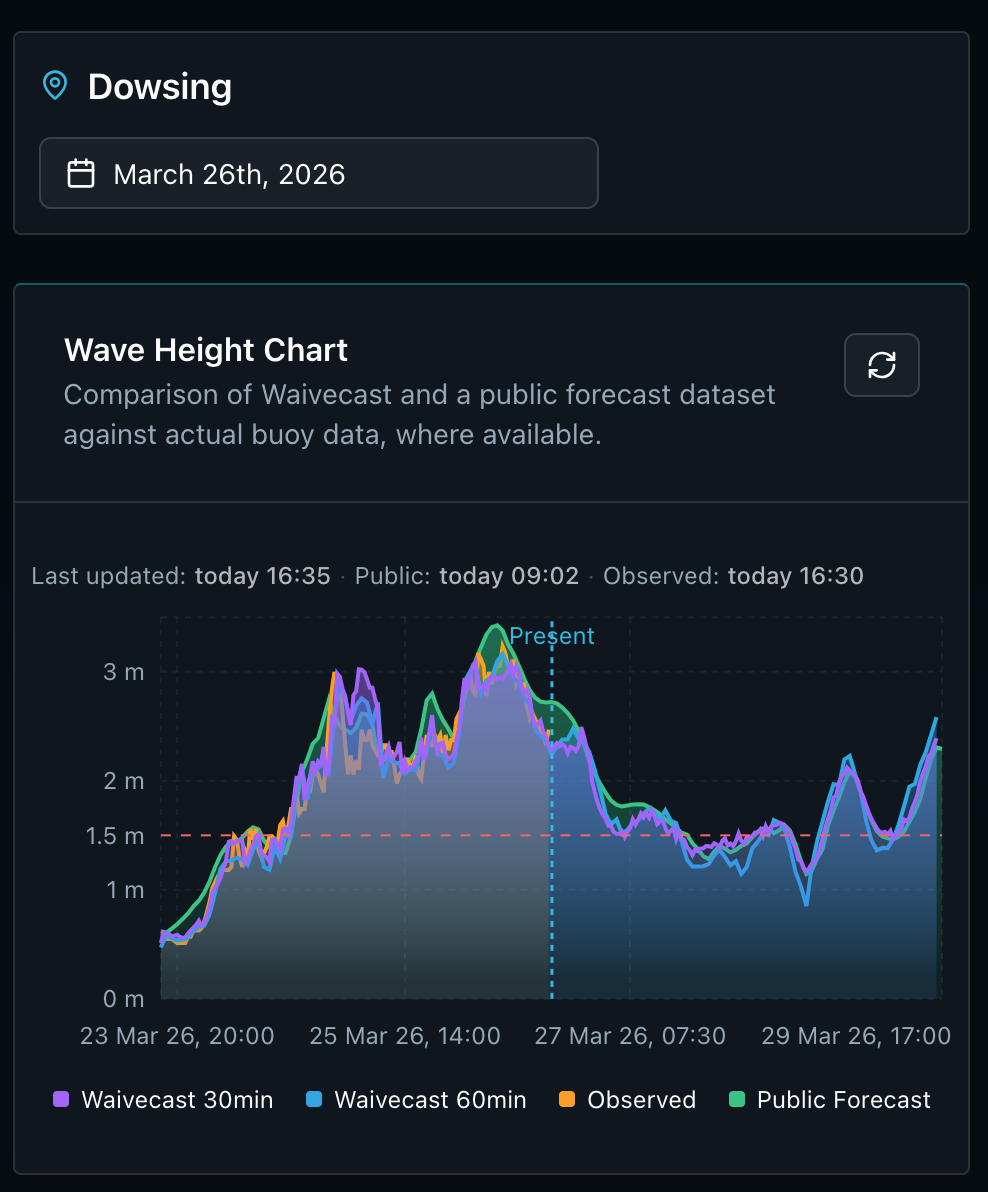988x1192 pixels.
Task: Click the 29 Mar 26, 17:00 axis label
Action: (x=856, y=1036)
